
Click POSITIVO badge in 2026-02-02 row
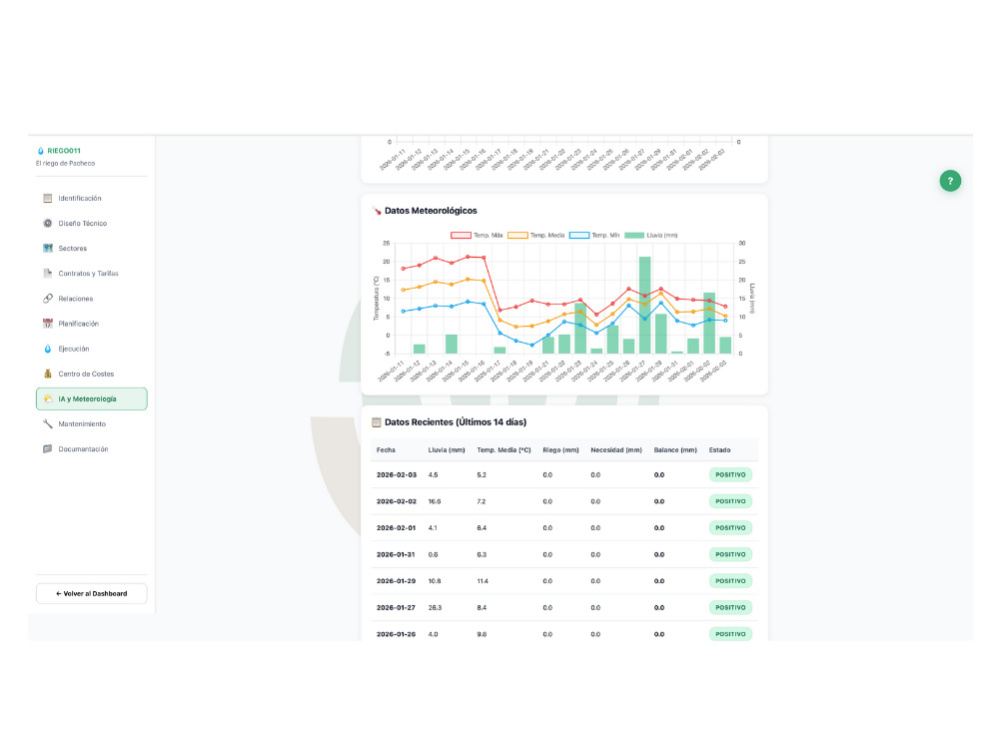coord(730,502)
